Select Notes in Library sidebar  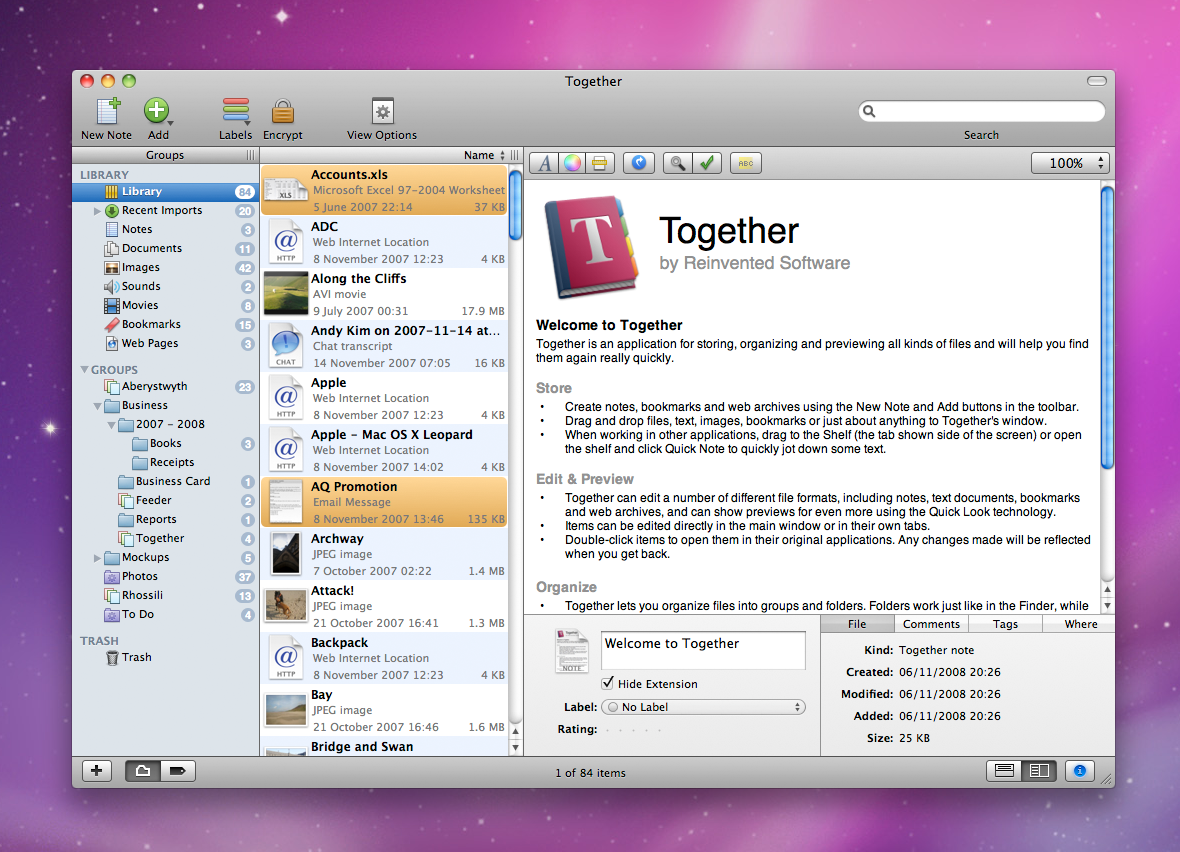166,230
